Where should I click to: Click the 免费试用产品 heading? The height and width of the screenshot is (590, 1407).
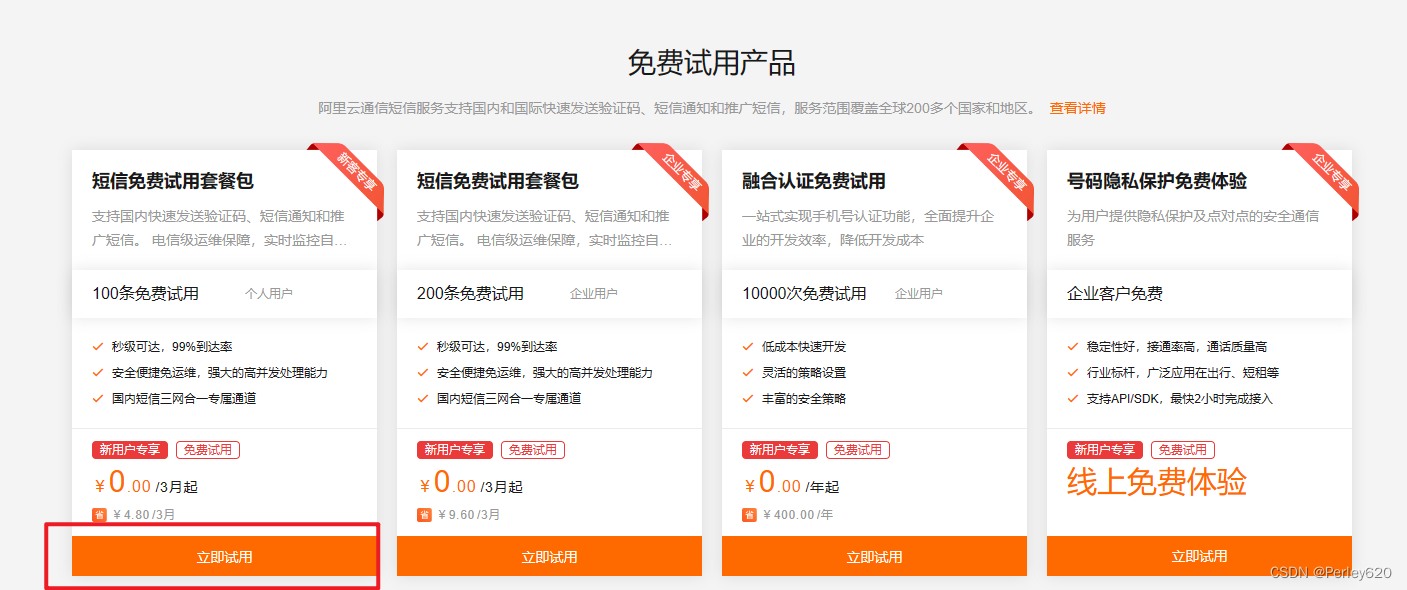[711, 63]
